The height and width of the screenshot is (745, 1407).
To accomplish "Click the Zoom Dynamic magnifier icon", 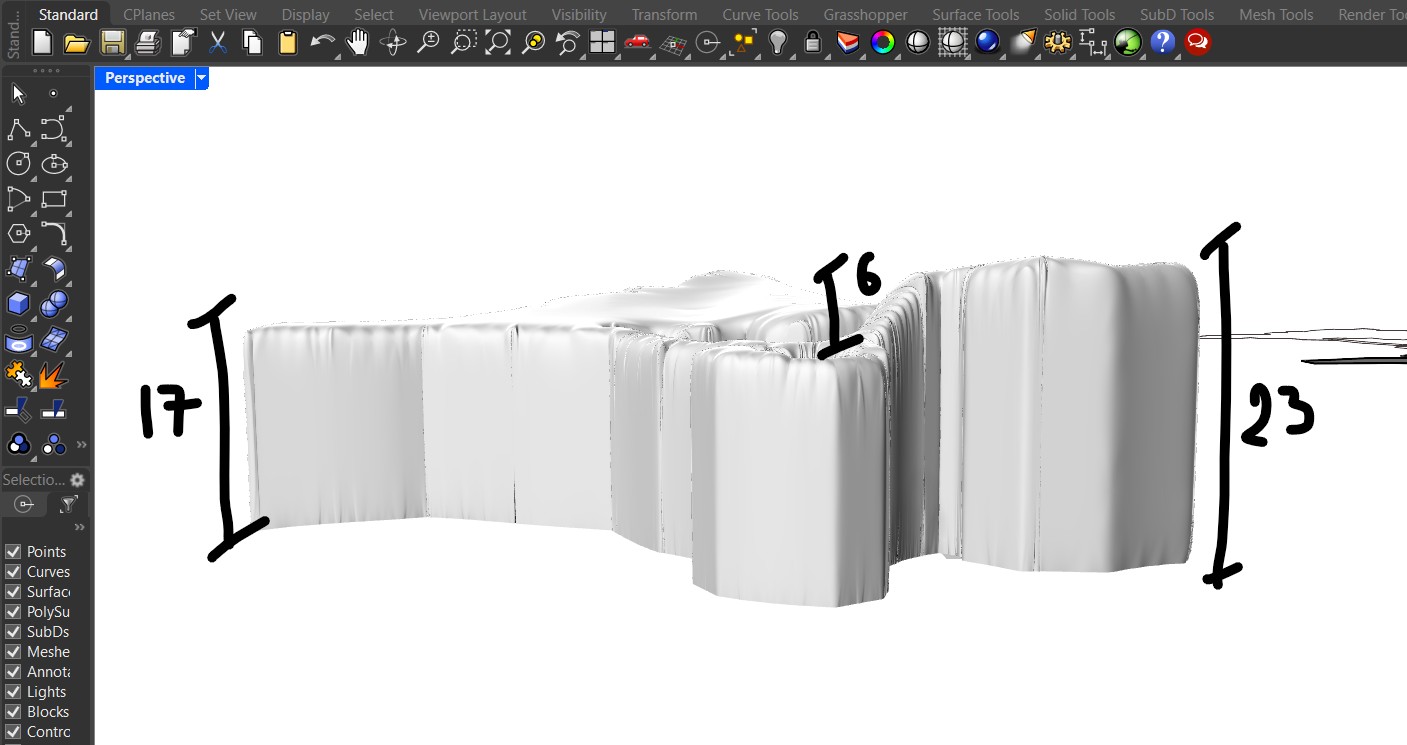I will point(428,43).
